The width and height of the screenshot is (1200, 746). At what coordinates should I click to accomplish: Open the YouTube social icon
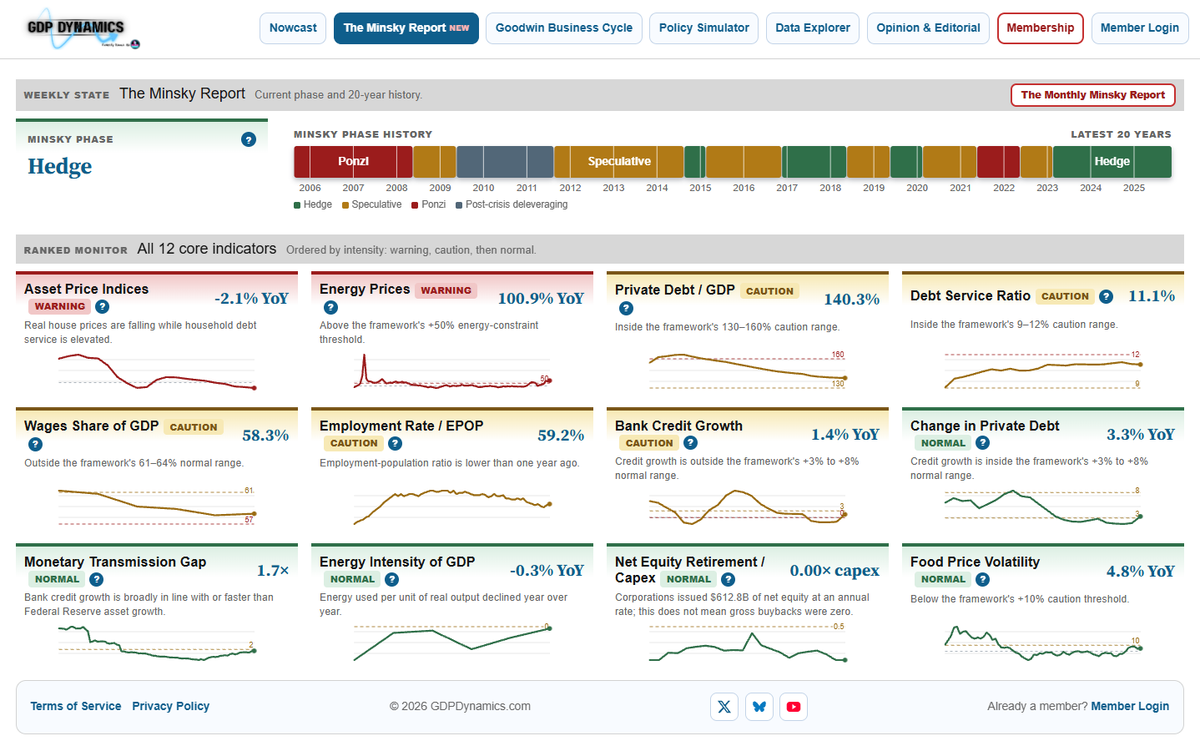[793, 706]
